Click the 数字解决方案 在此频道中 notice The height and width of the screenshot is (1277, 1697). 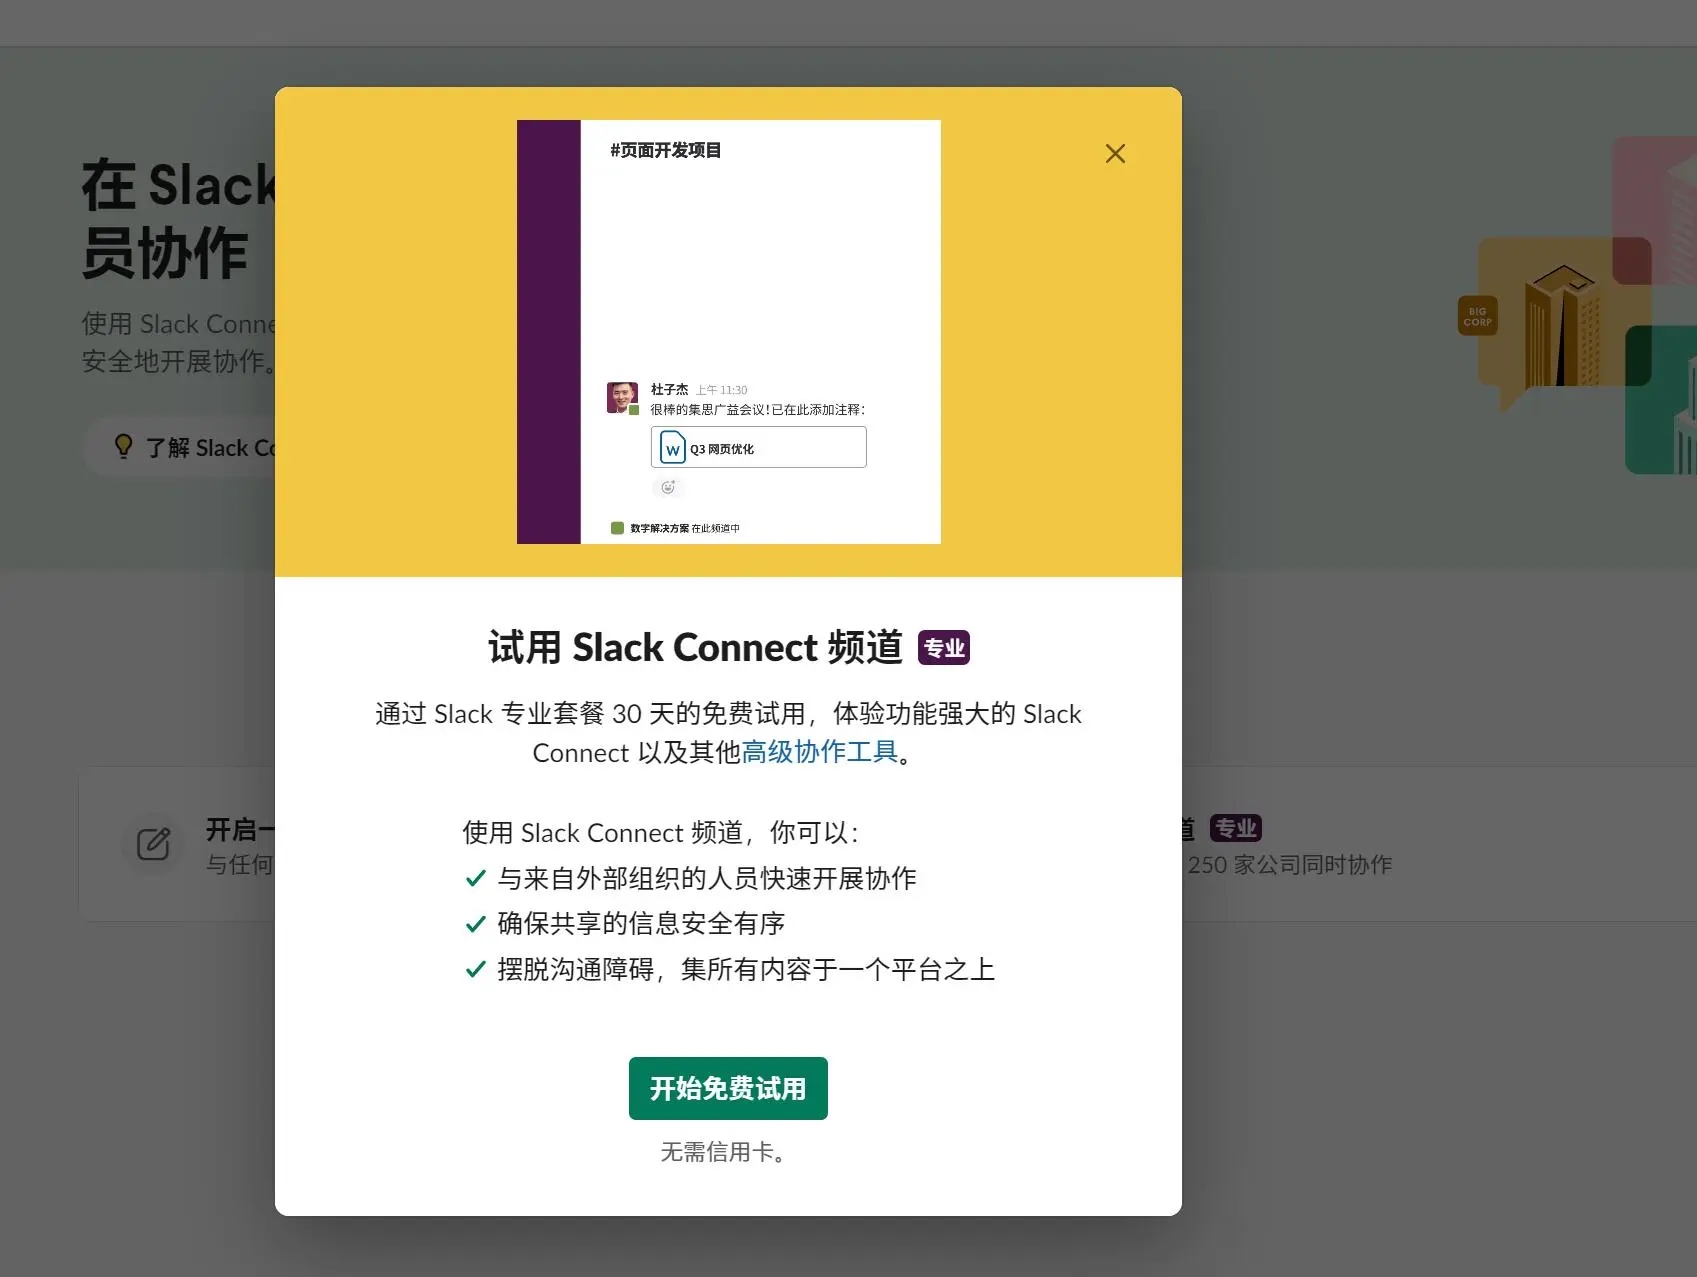coord(685,528)
